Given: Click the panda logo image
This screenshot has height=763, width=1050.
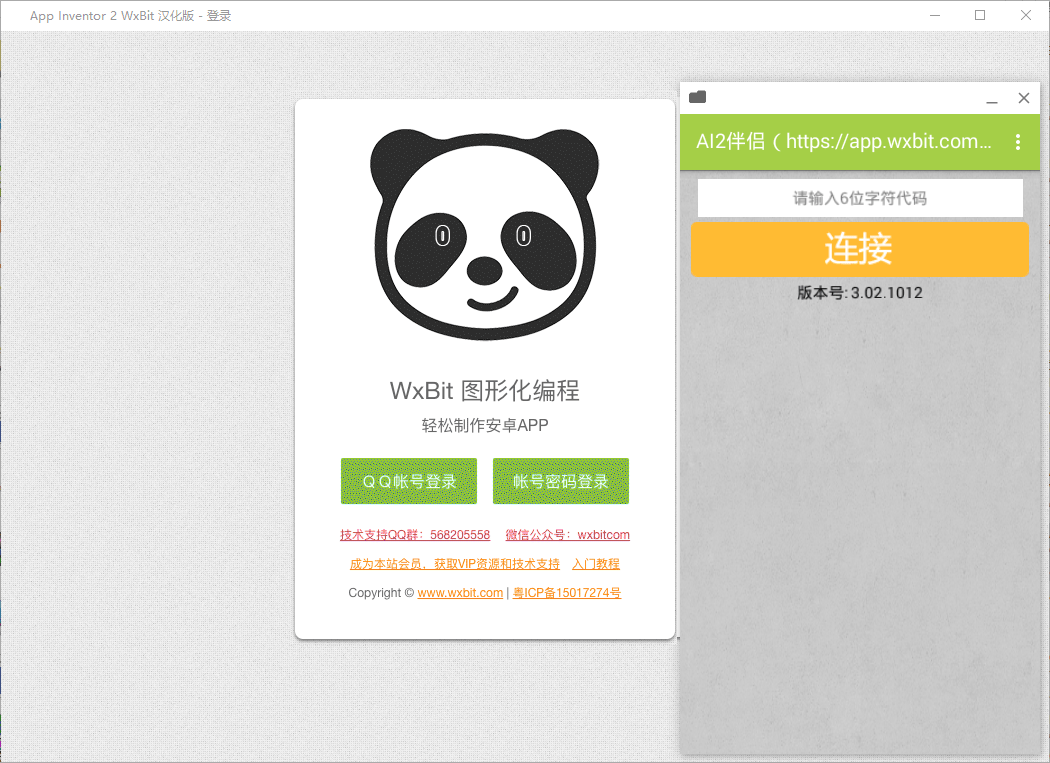Looking at the screenshot, I should [485, 234].
